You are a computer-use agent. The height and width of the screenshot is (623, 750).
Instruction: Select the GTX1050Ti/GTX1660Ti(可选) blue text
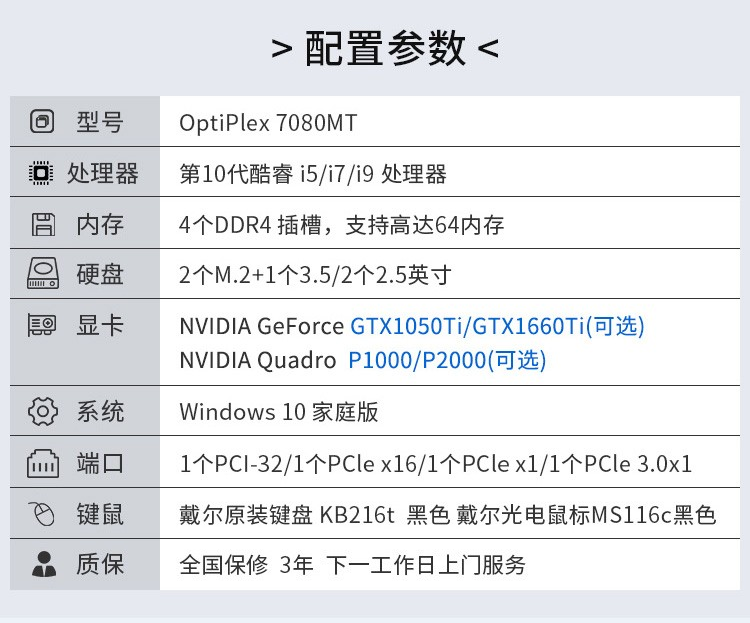pos(497,326)
